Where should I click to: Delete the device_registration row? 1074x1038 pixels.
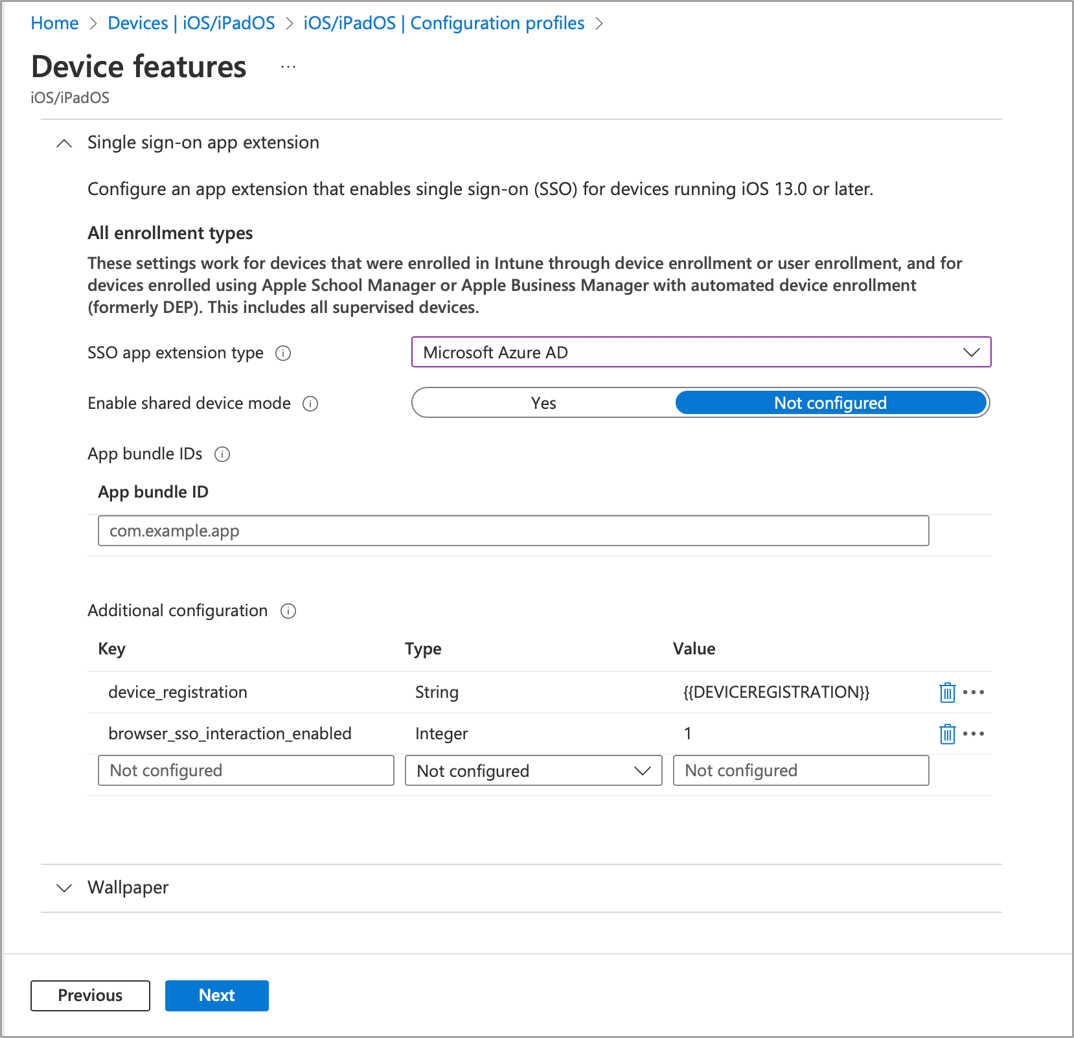pyautogui.click(x=947, y=691)
